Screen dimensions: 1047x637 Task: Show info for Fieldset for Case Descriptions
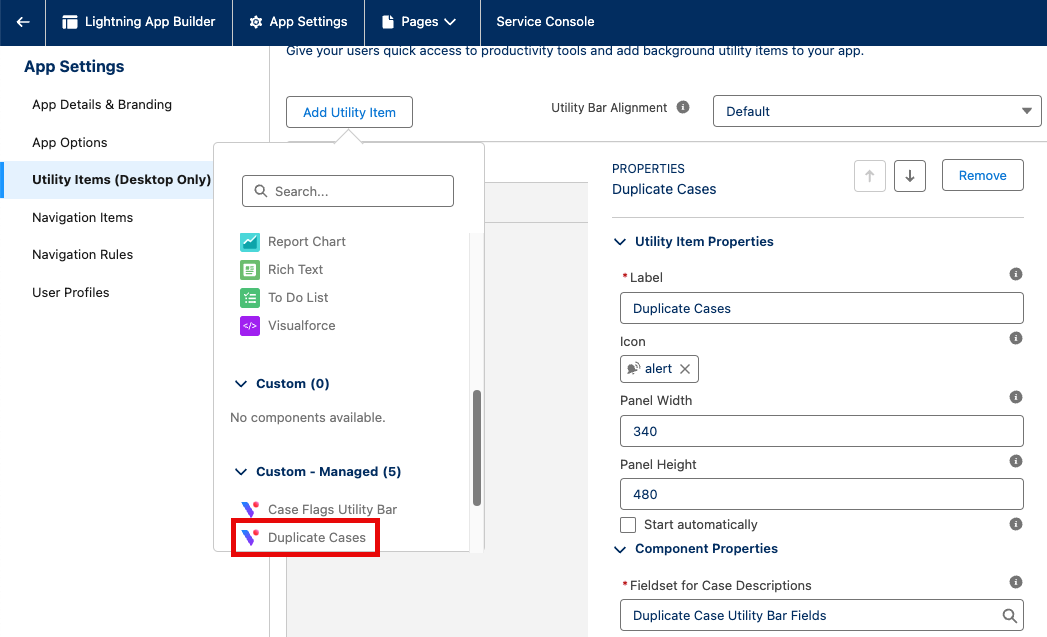(x=1016, y=582)
